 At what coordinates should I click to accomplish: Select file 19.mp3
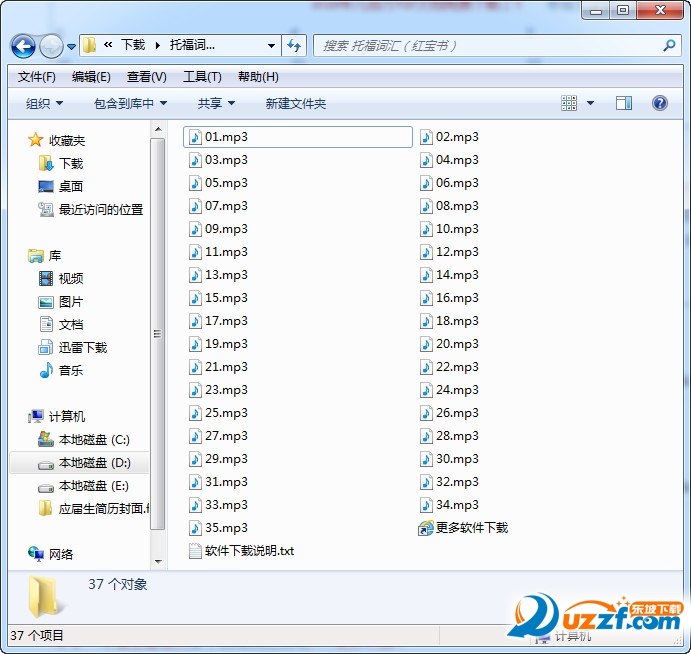[x=218, y=344]
